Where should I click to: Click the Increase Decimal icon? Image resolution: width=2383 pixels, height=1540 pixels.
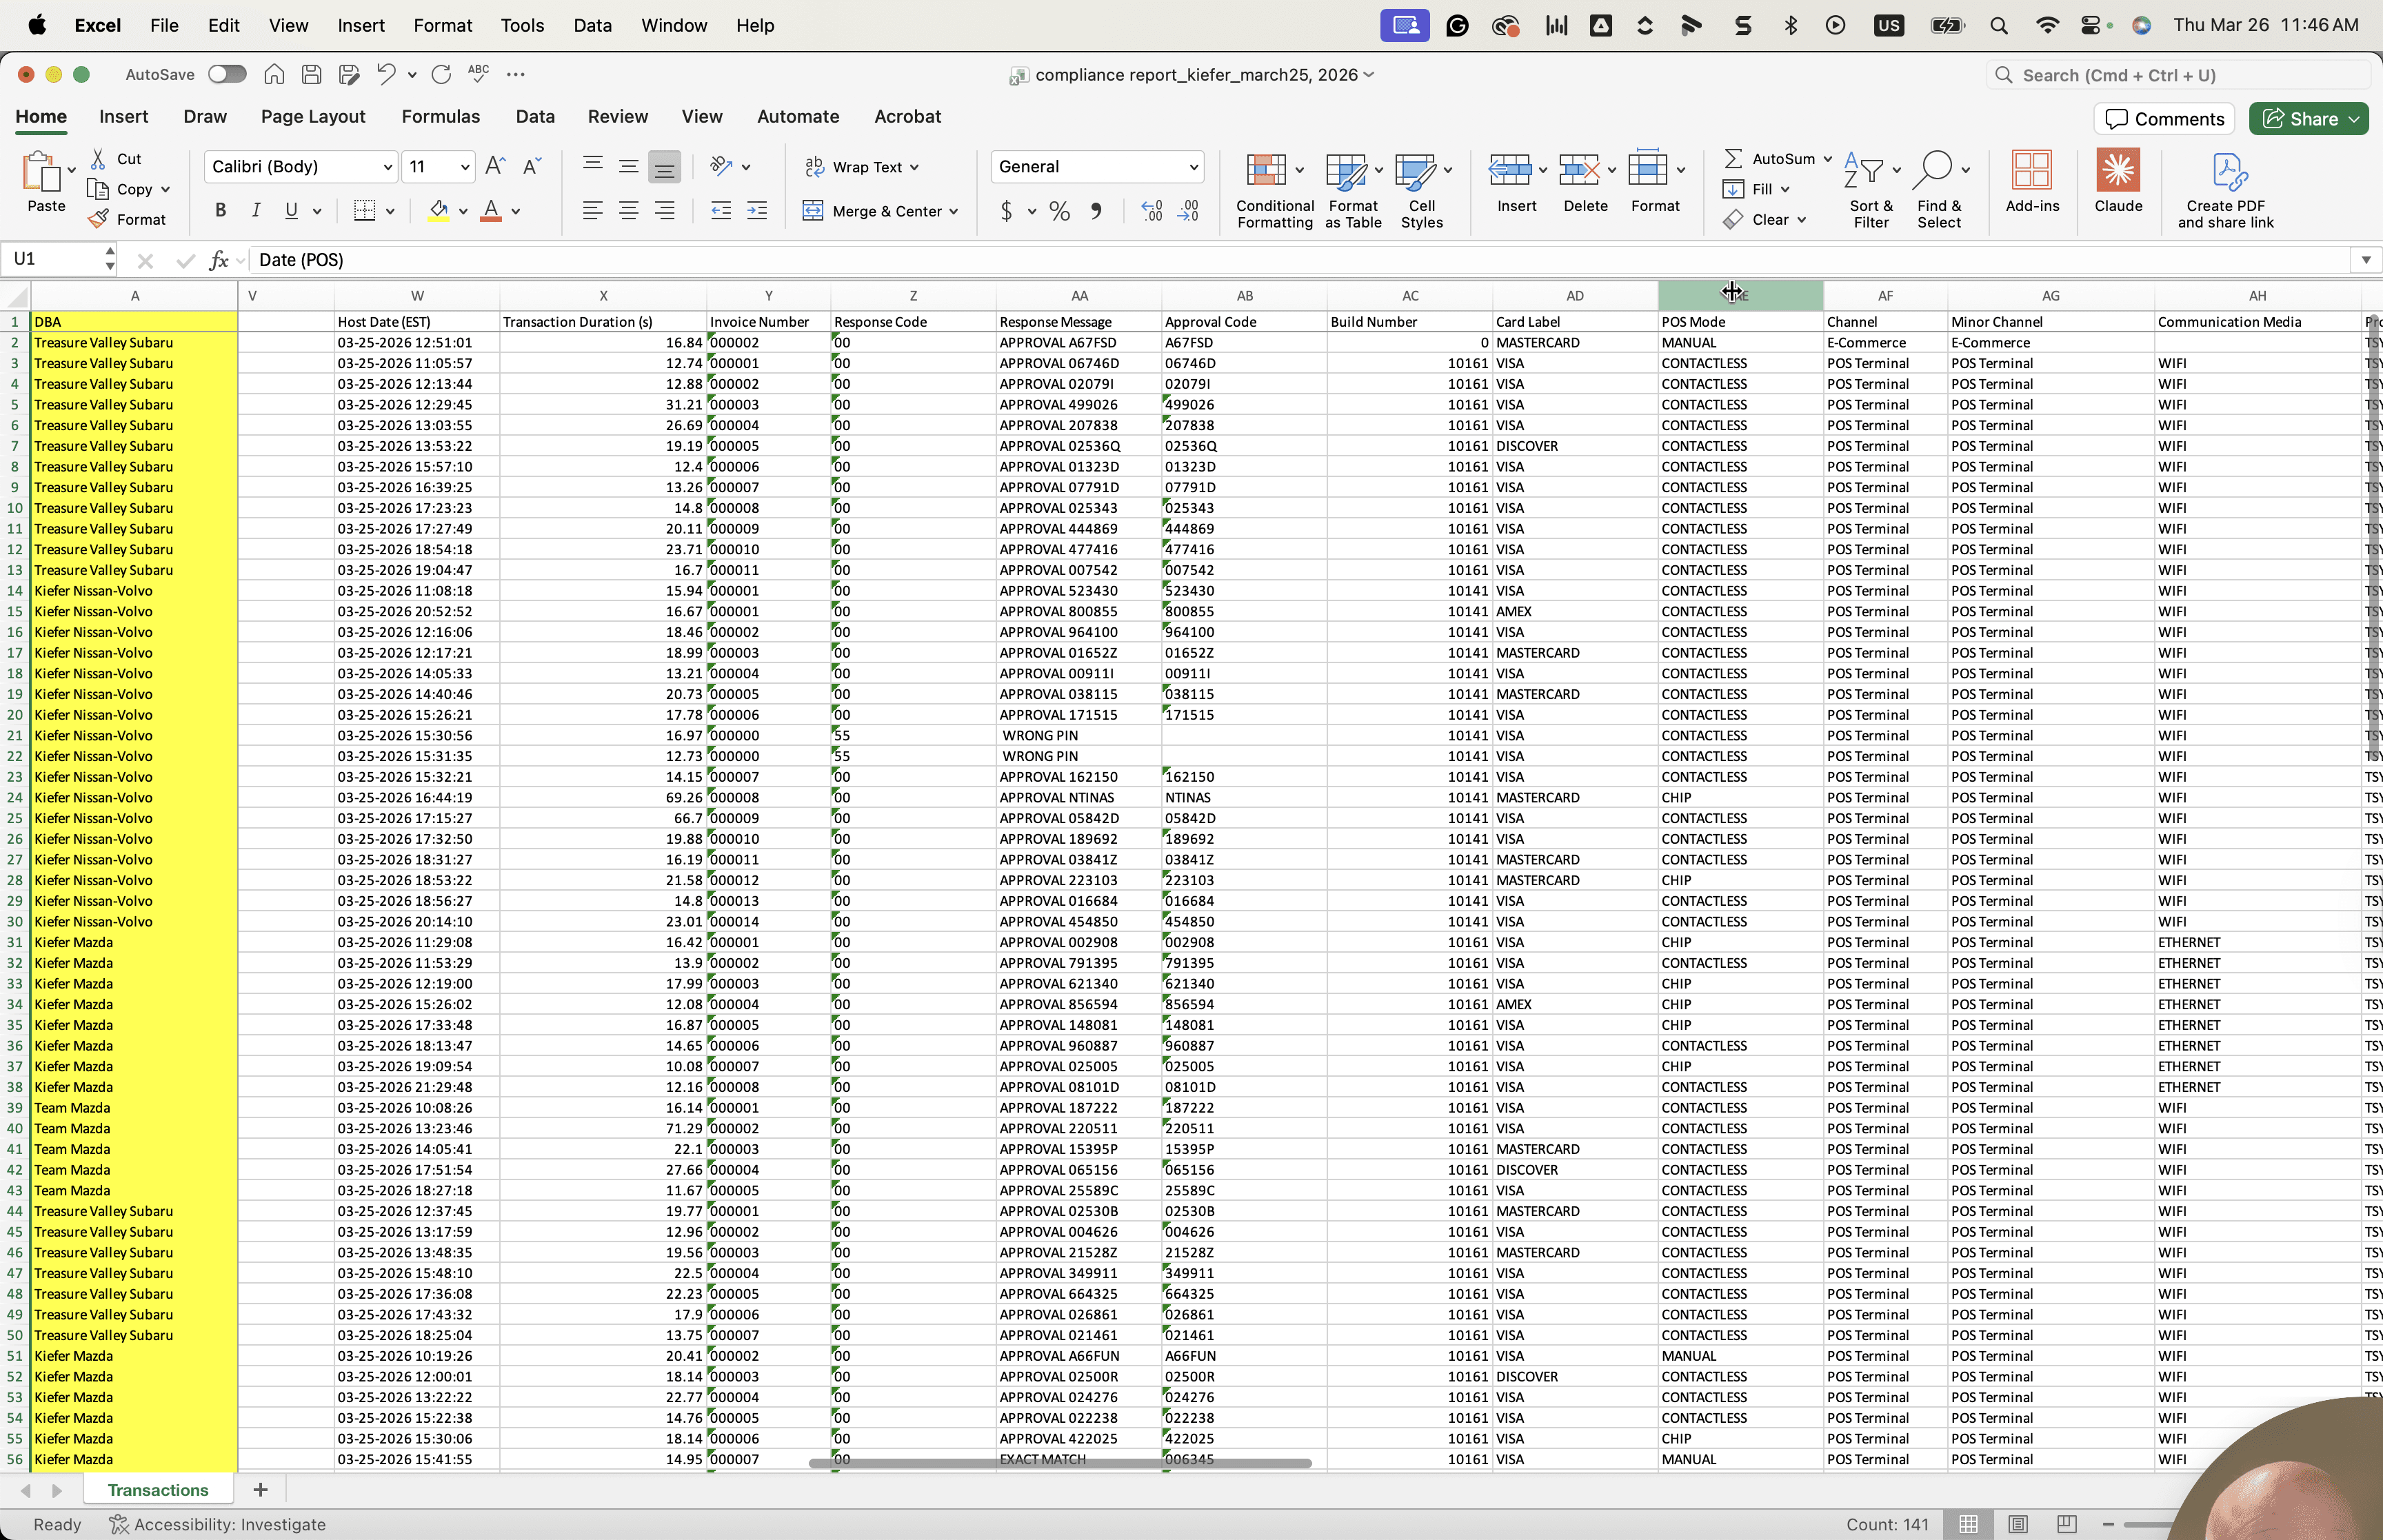click(x=1152, y=211)
